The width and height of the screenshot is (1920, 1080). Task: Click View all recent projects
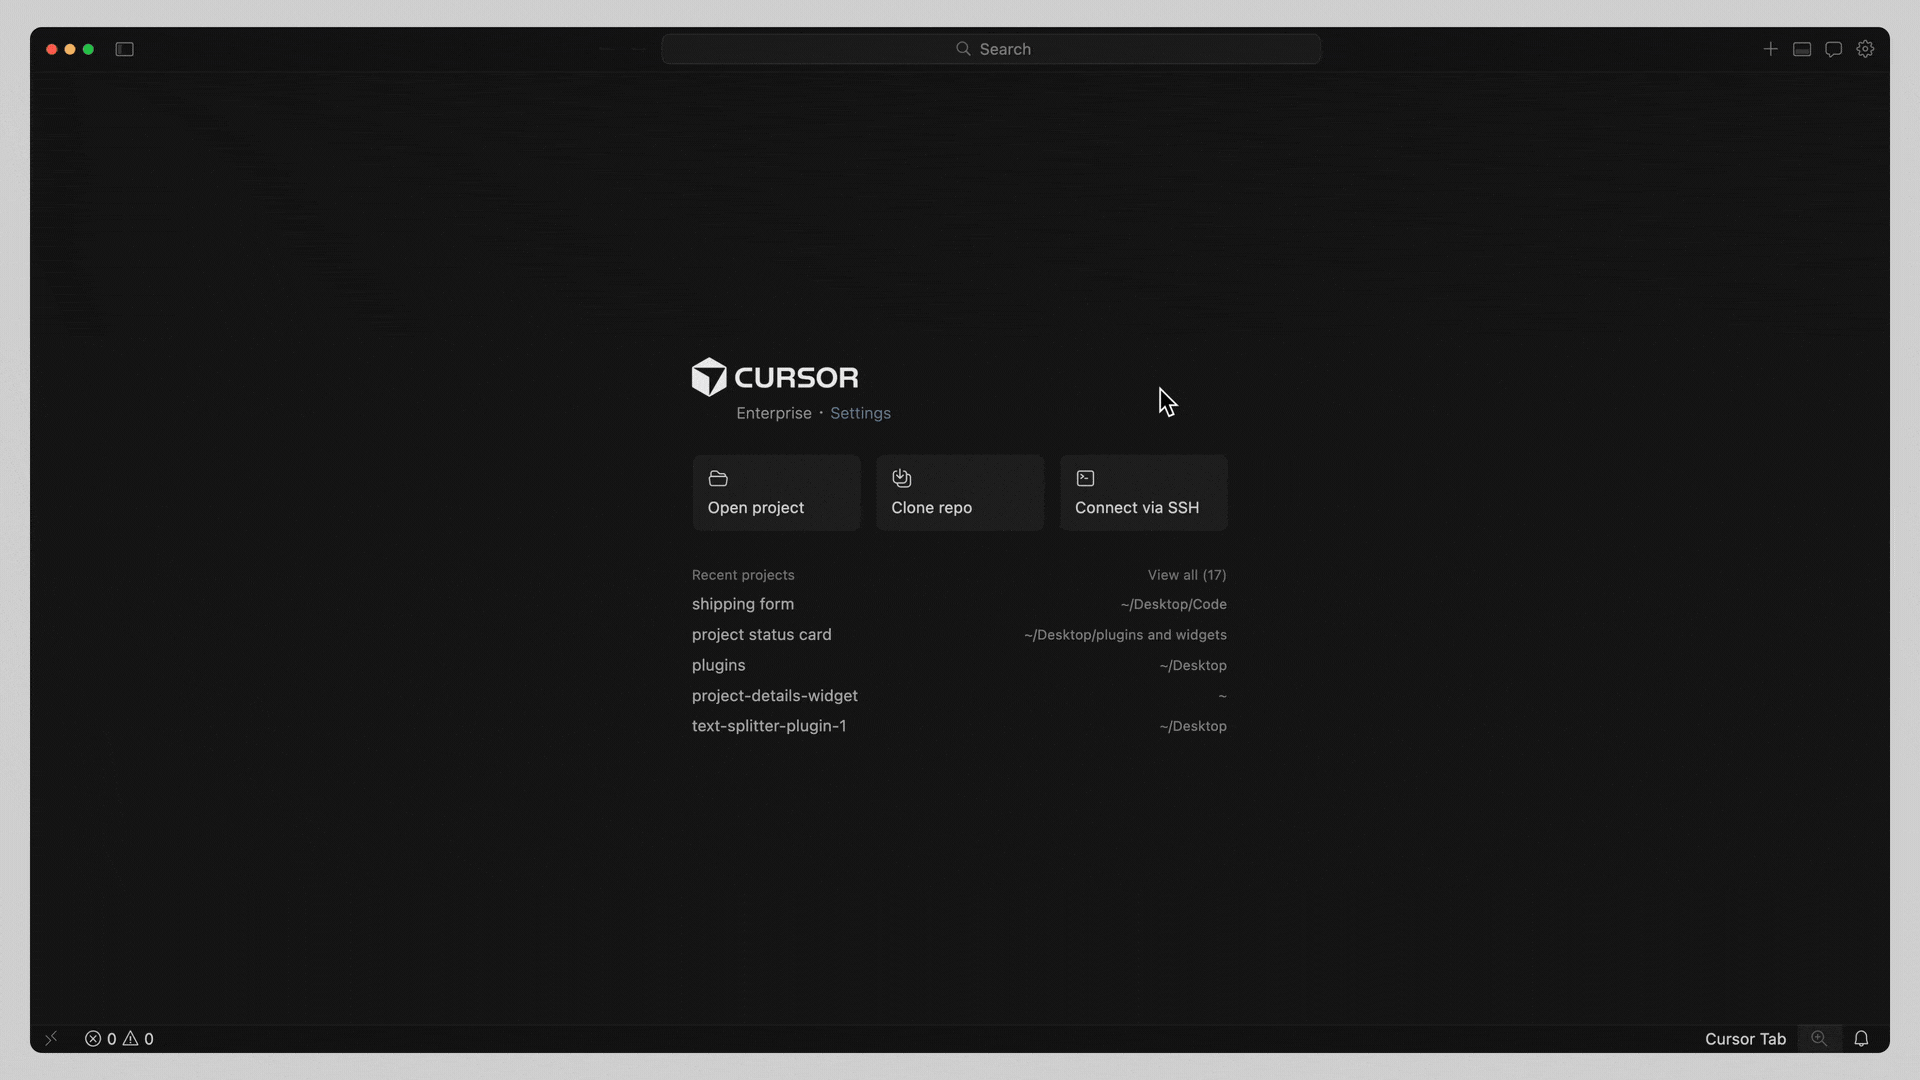point(1186,575)
